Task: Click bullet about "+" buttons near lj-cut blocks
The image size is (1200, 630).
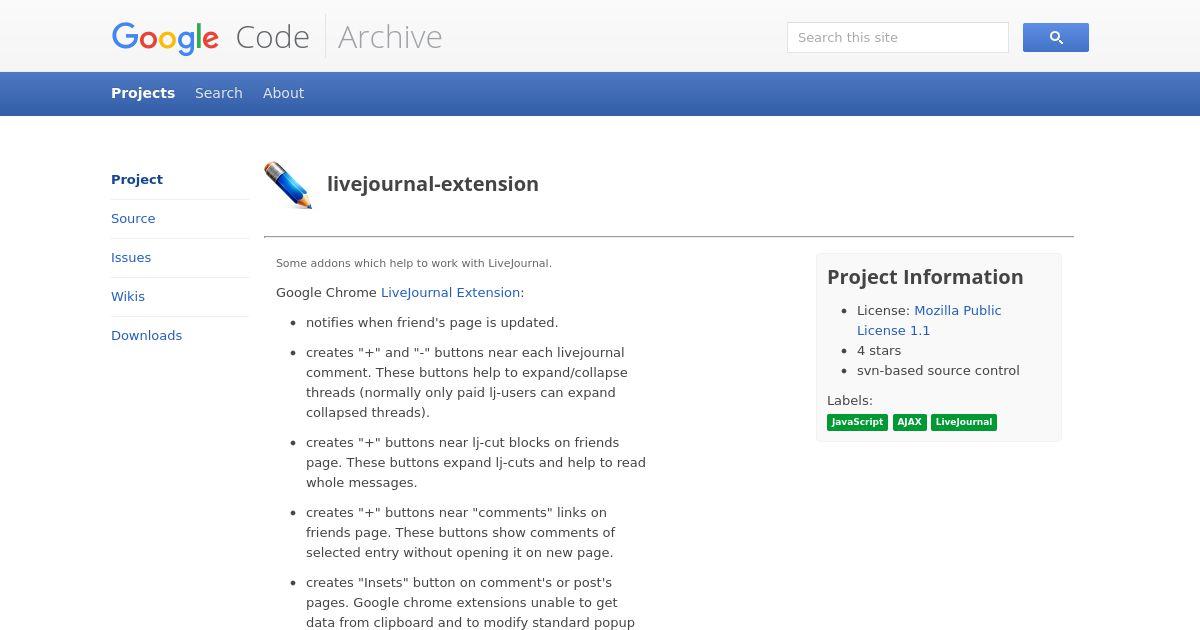Action: (476, 463)
